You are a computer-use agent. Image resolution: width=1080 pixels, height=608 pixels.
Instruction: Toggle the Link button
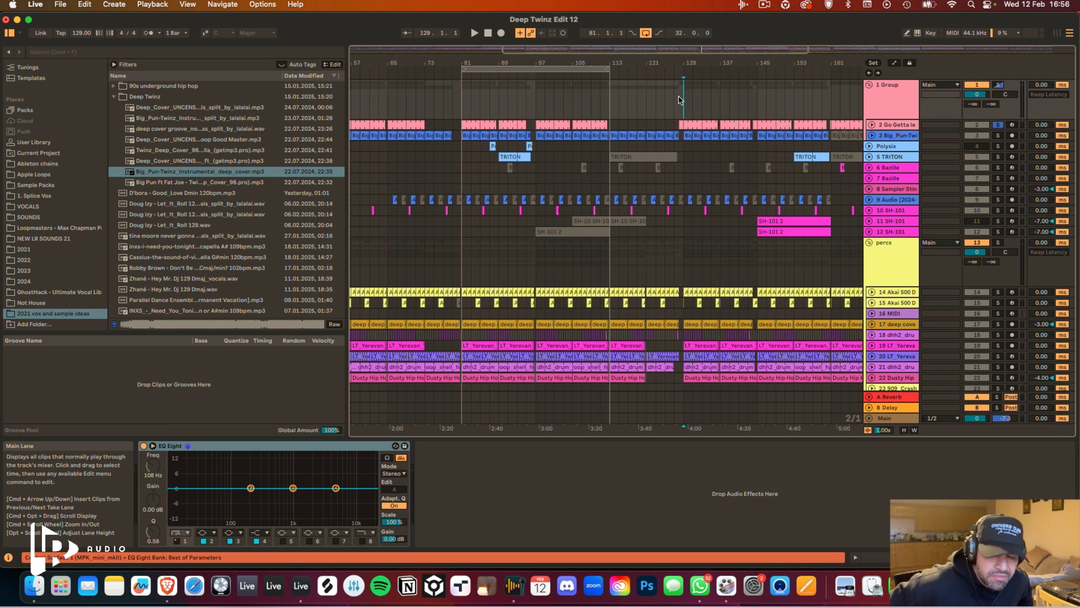click(40, 33)
